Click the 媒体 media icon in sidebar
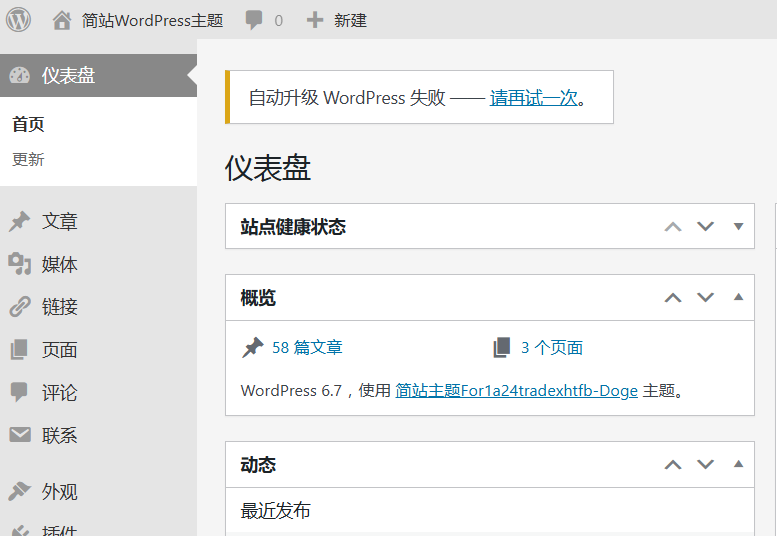 [x=19, y=264]
